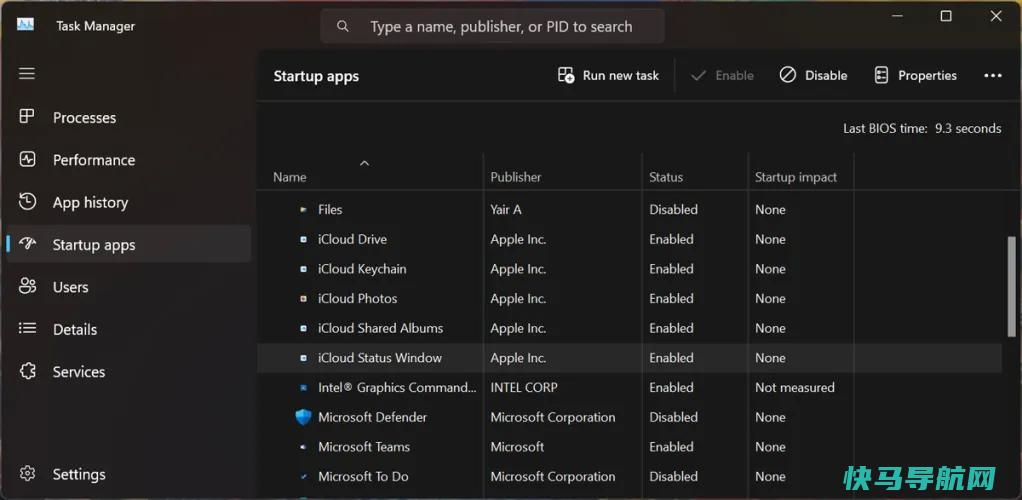Click the Microsoft Defender shield icon
The image size is (1022, 500).
coord(303,417)
